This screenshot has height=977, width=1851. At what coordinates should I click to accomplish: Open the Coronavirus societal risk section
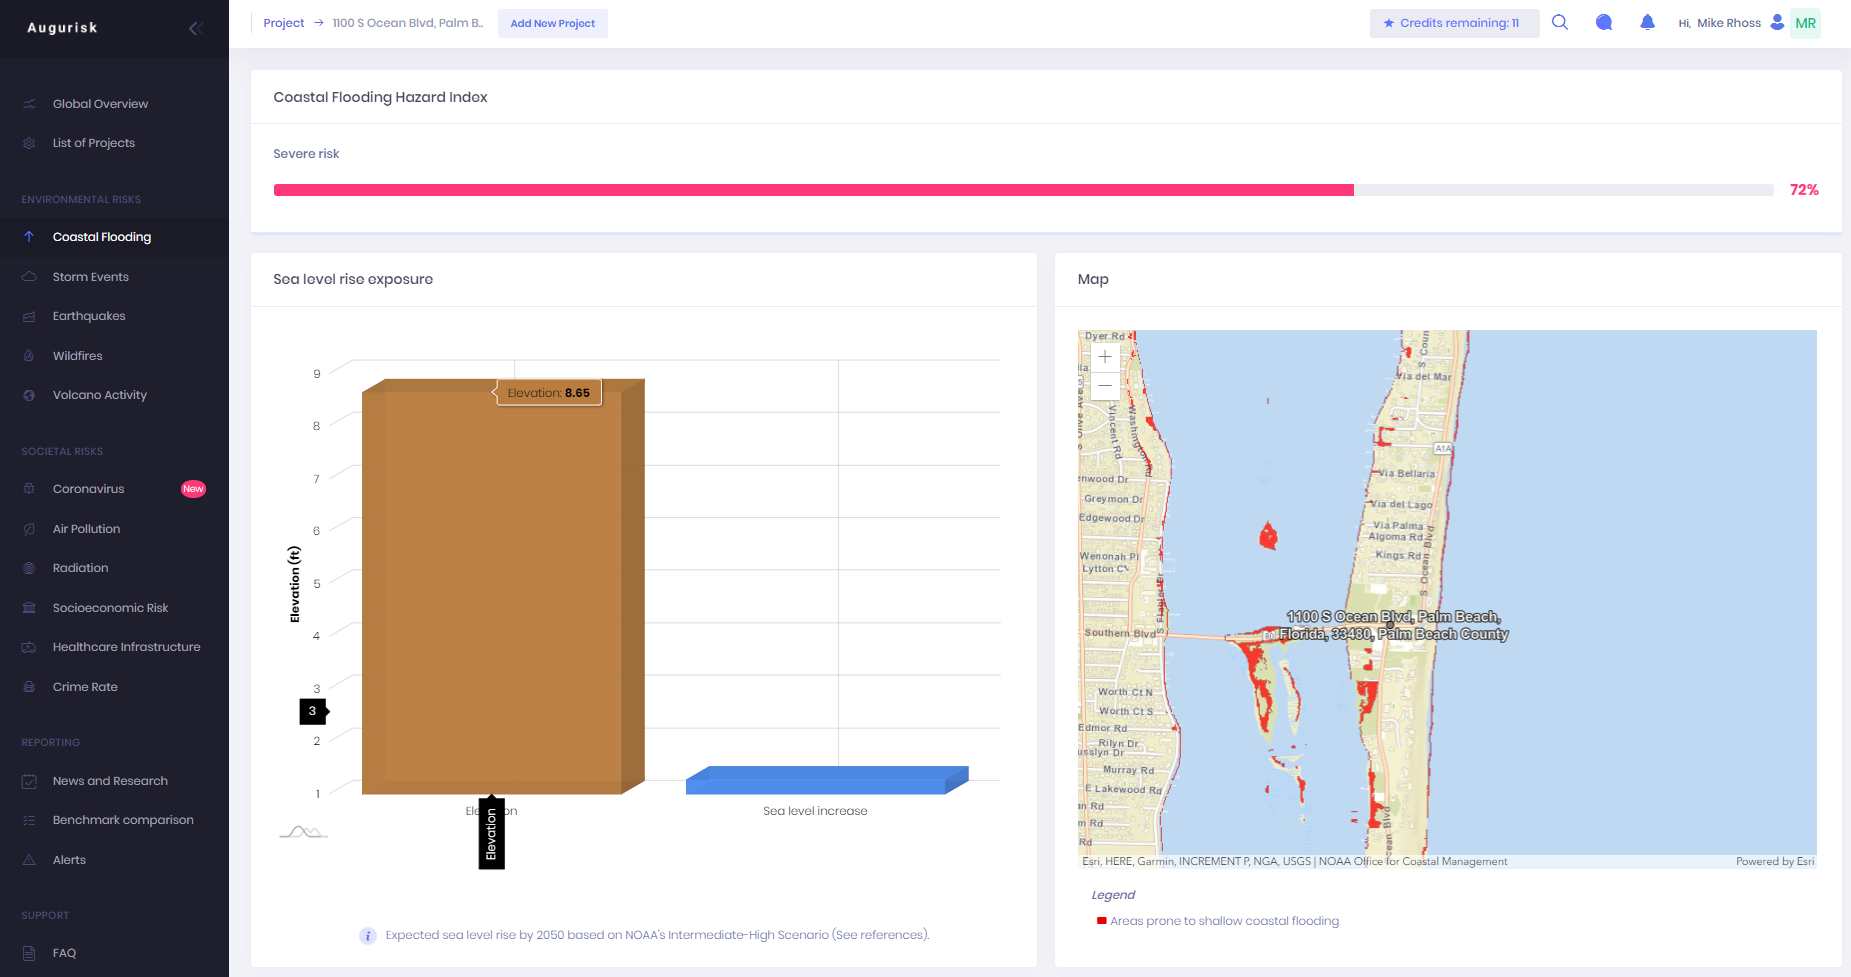[x=87, y=488]
